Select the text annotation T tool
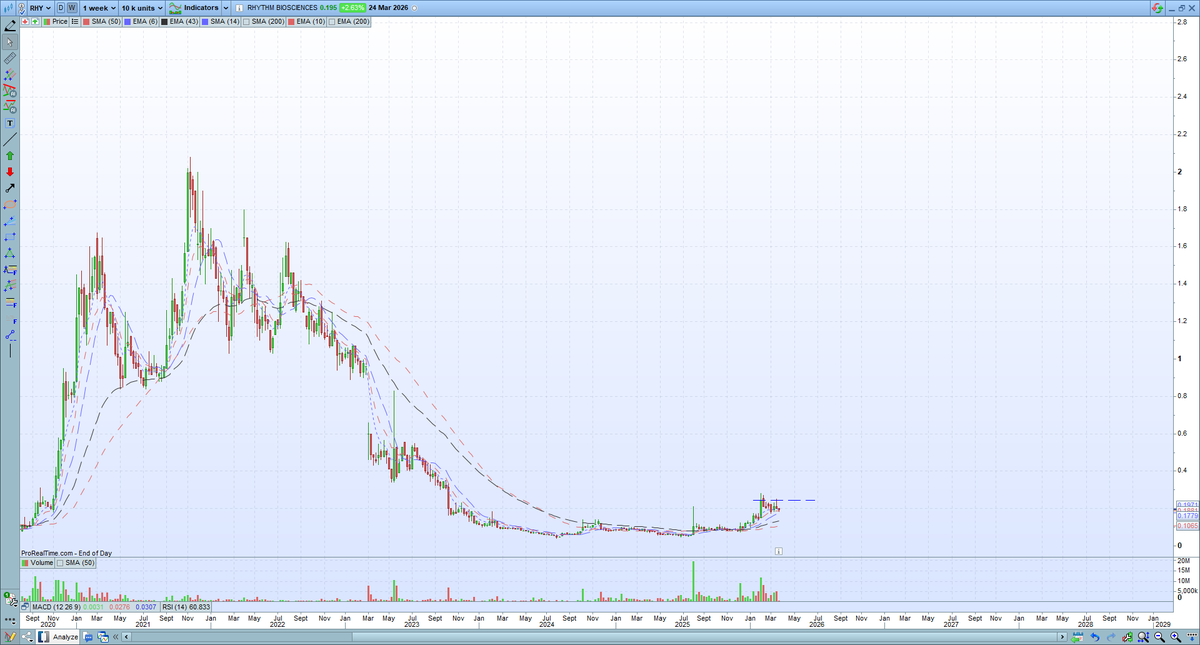The height and width of the screenshot is (645, 1200). (x=10, y=123)
